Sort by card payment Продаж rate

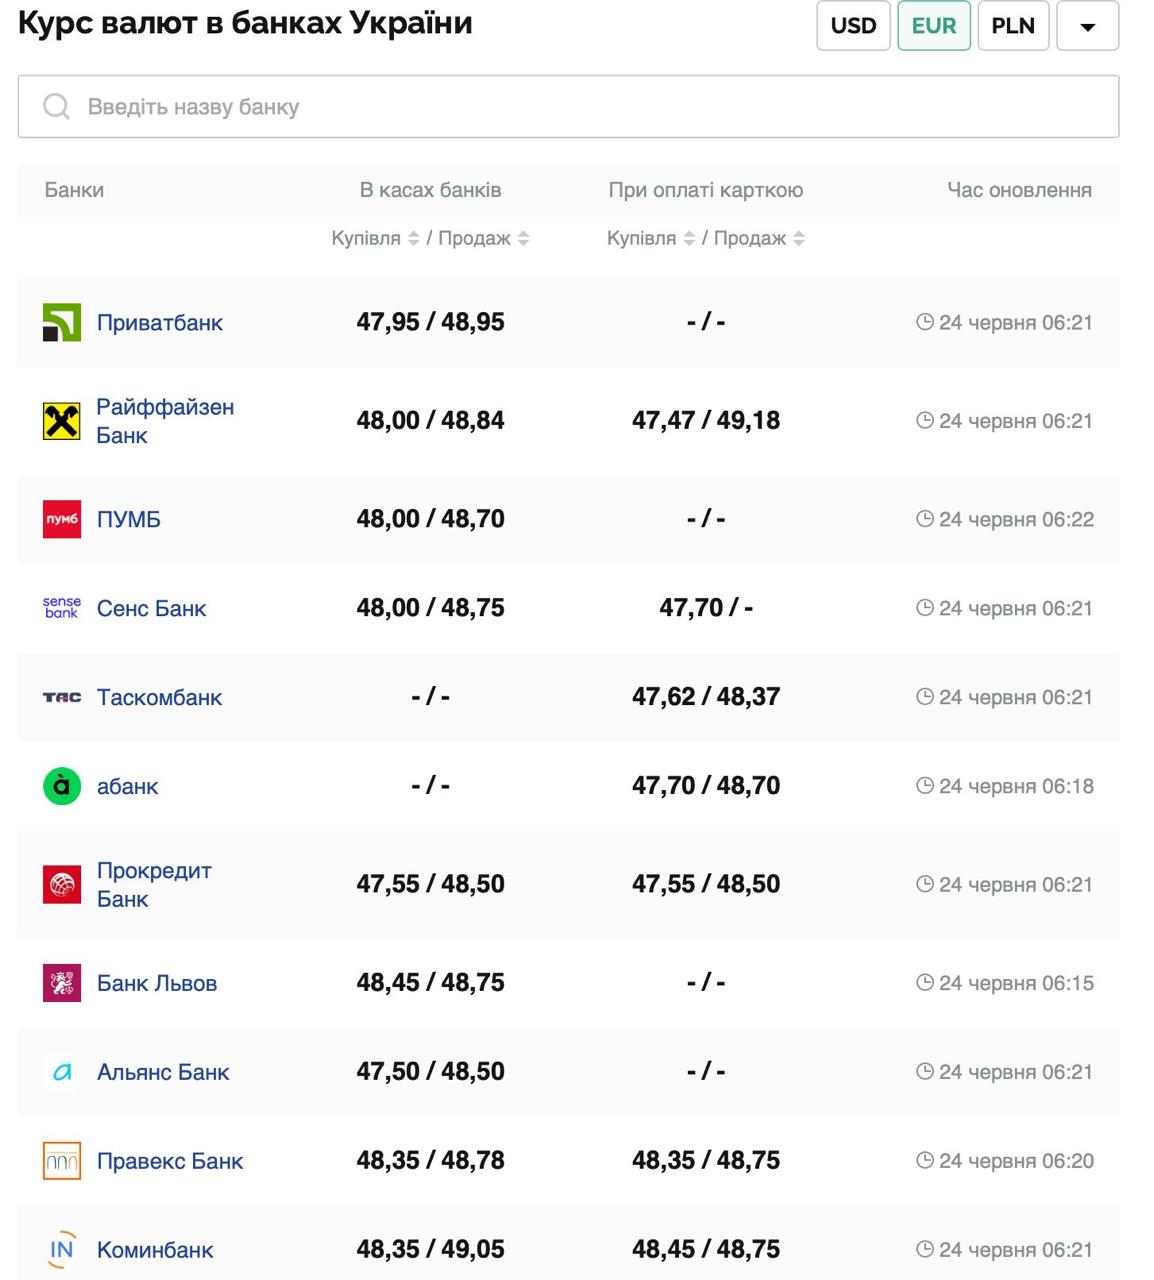coord(798,238)
